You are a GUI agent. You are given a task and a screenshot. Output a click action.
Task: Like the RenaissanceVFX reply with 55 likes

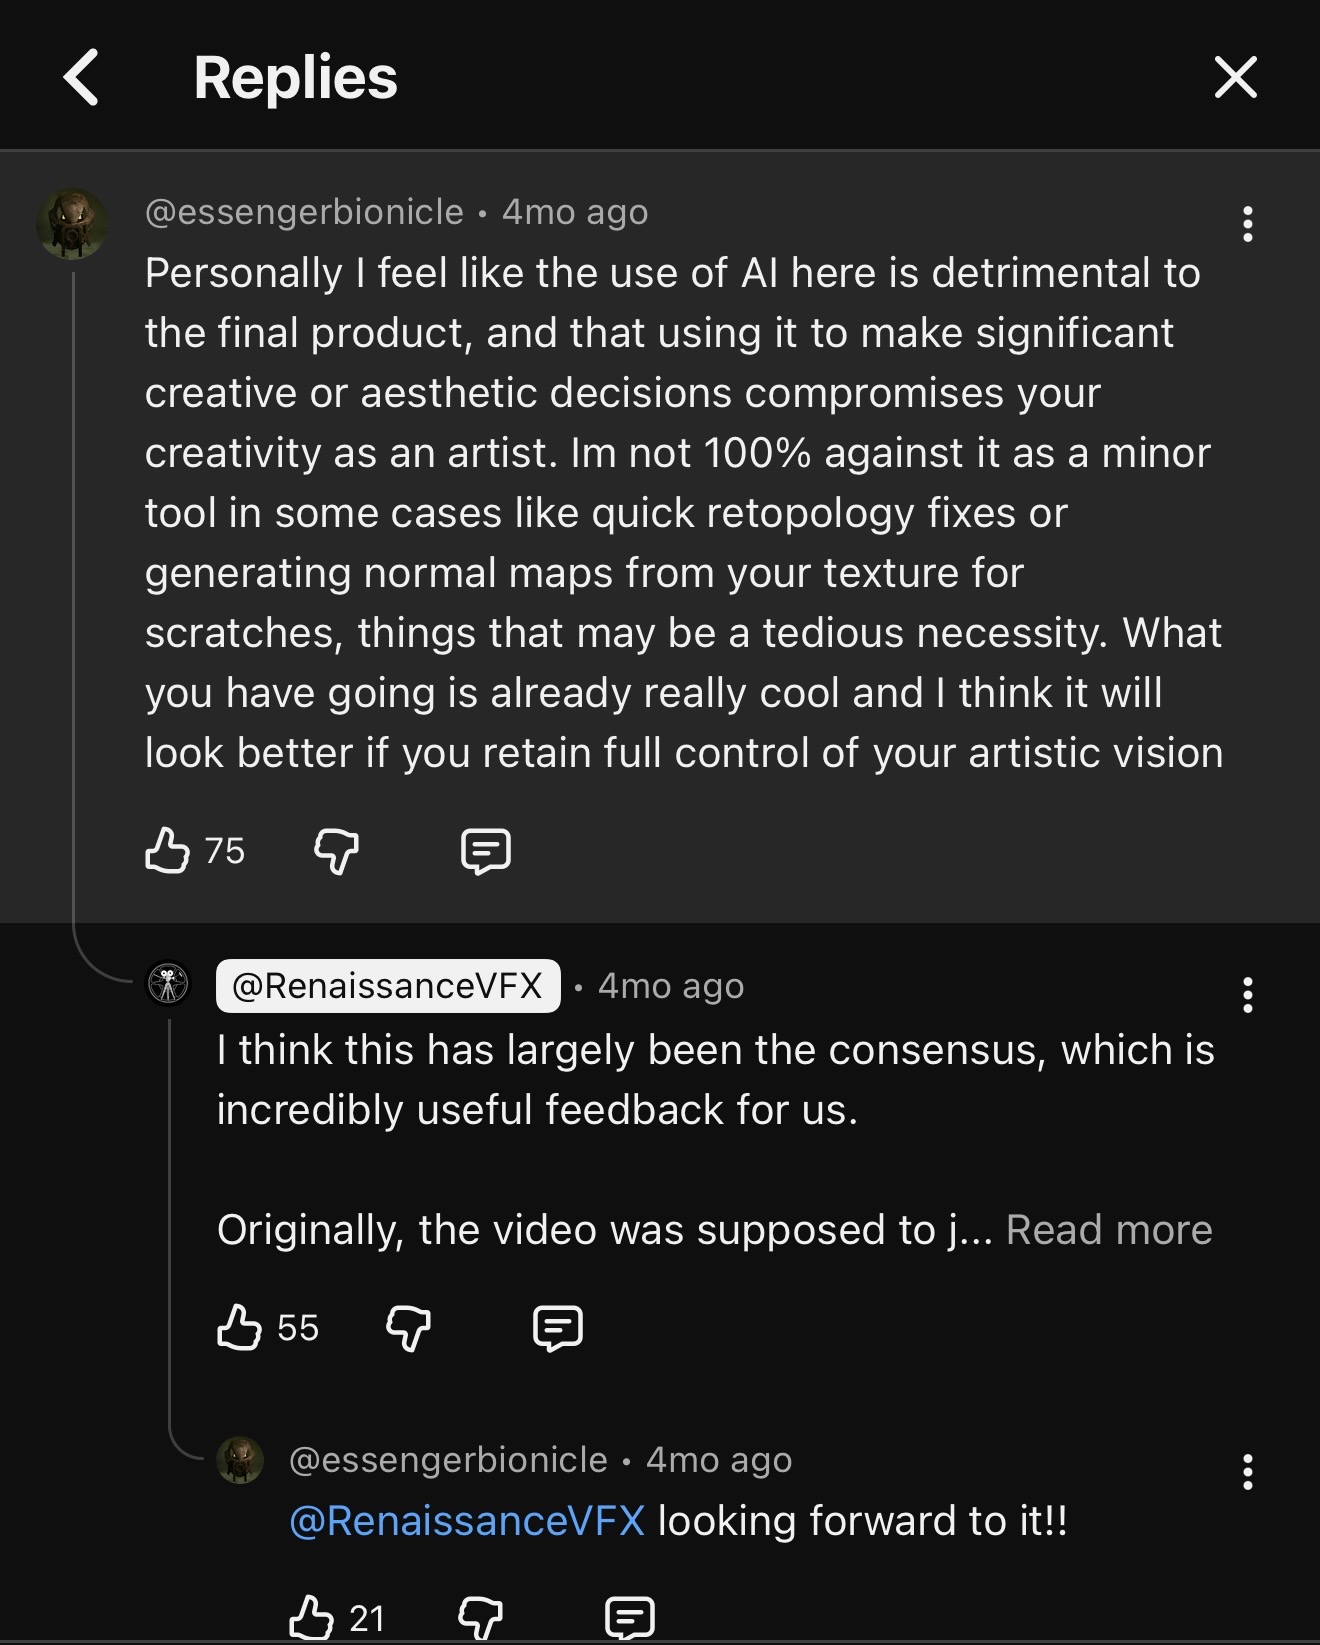tap(239, 1328)
